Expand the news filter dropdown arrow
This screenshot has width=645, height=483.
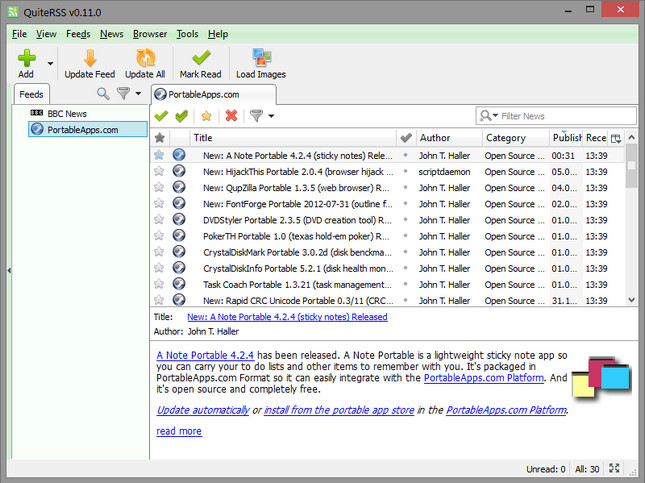point(271,116)
